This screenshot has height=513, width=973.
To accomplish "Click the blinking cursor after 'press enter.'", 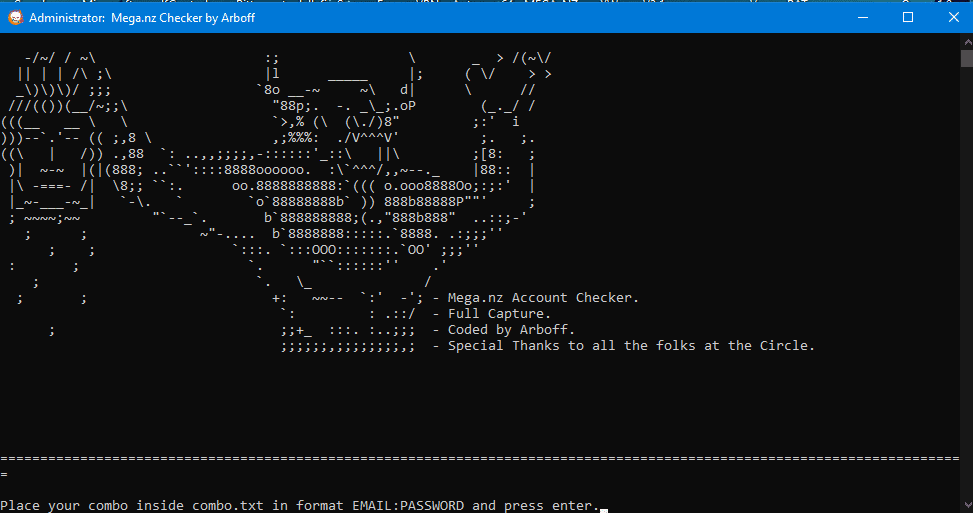I will click(604, 511).
